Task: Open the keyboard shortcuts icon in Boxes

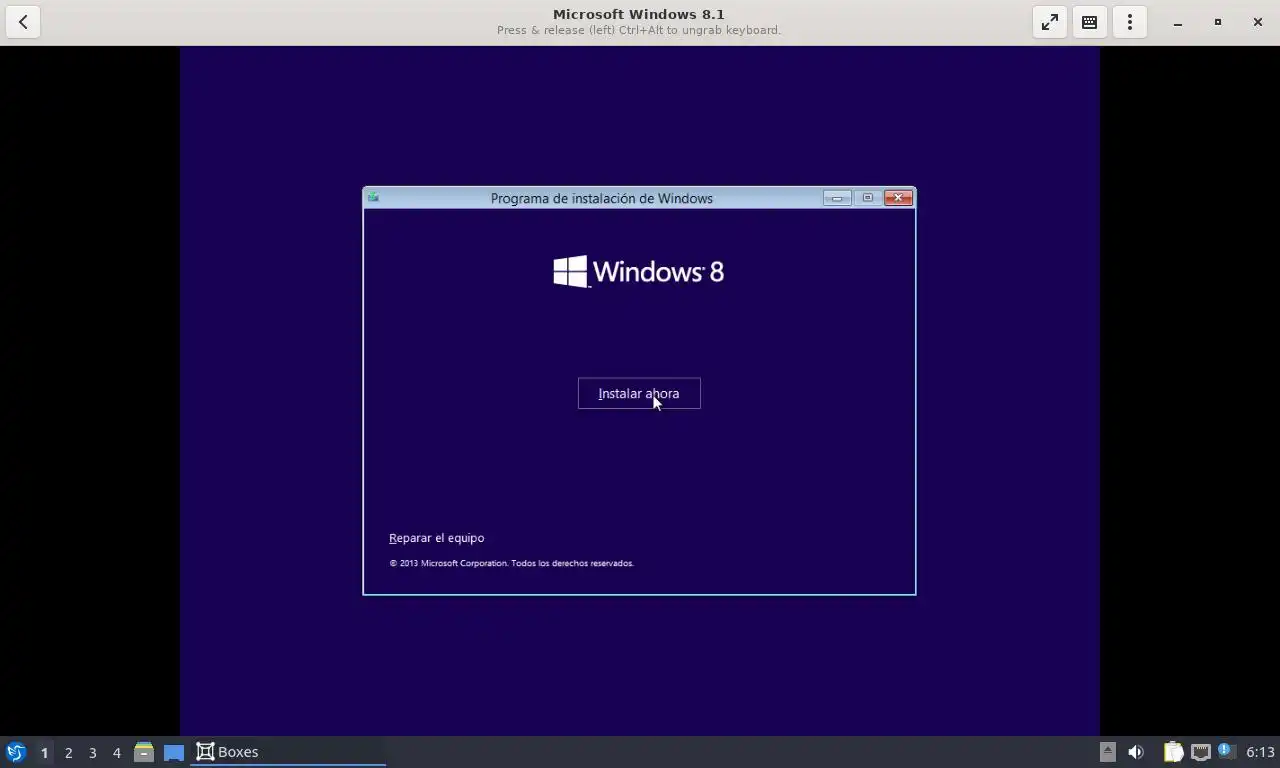Action: point(1090,22)
